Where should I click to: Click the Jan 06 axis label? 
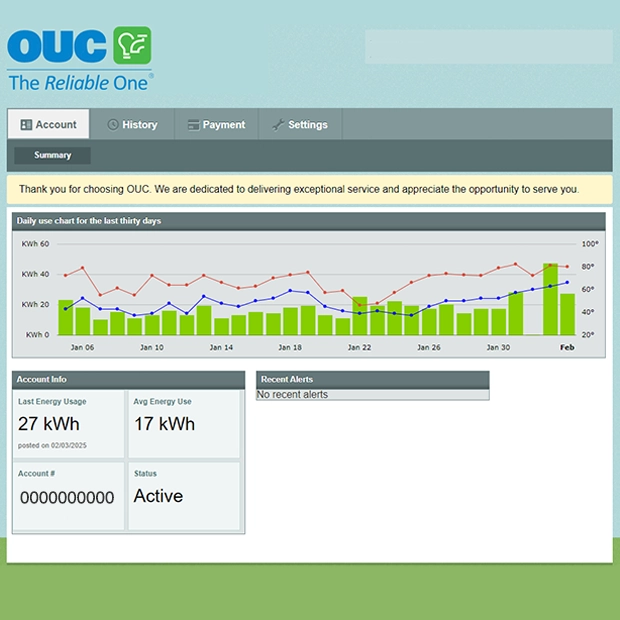pyautogui.click(x=82, y=347)
